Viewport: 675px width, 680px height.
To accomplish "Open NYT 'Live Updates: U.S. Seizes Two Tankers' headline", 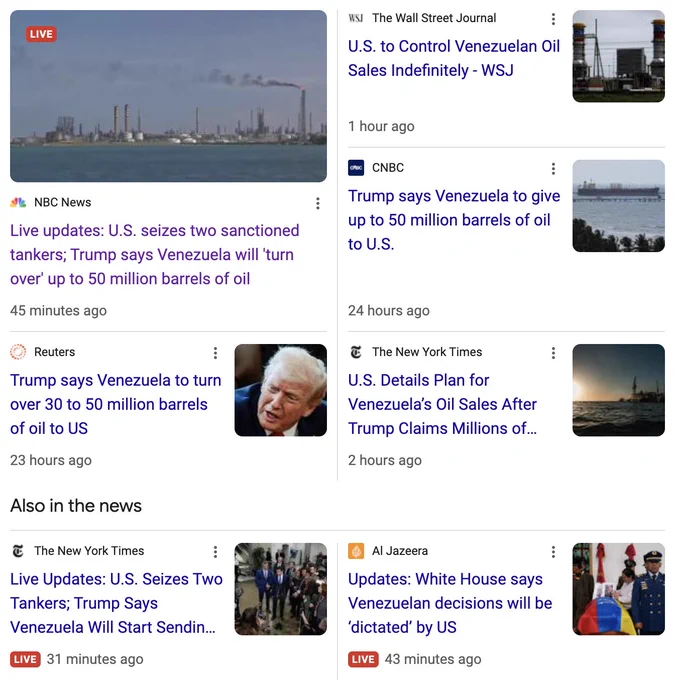I will tap(116, 603).
